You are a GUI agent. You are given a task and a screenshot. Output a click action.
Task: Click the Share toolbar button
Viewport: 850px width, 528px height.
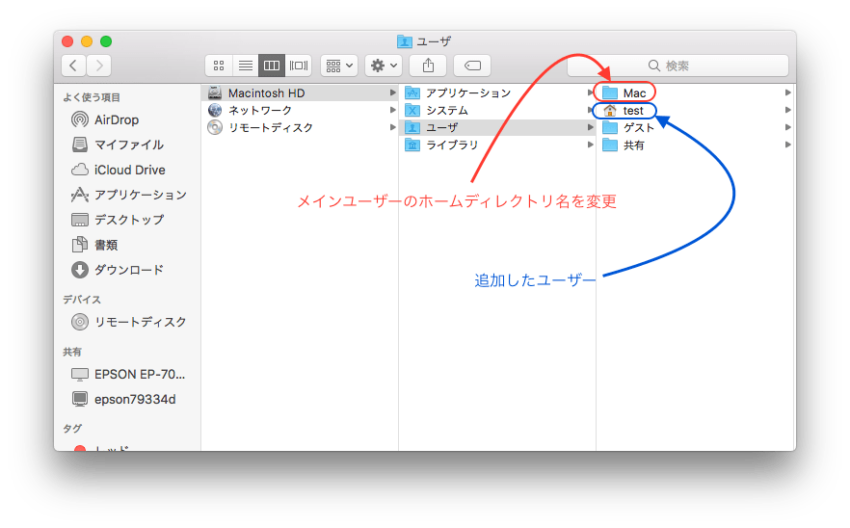click(428, 66)
